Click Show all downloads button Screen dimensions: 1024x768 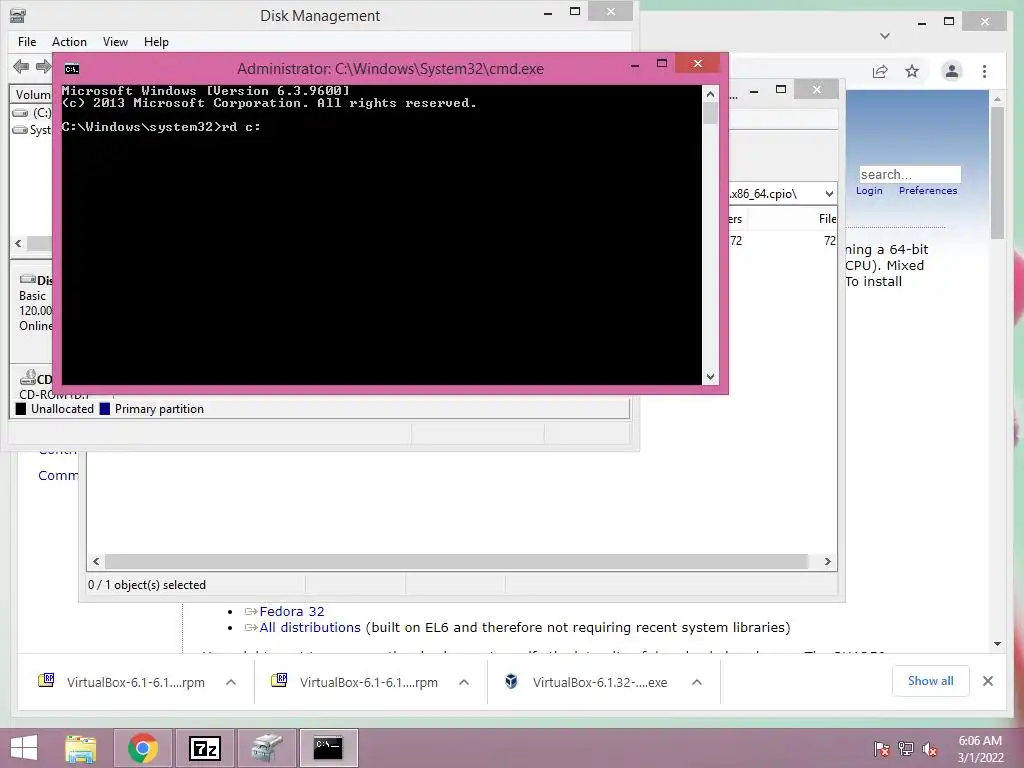pos(931,681)
